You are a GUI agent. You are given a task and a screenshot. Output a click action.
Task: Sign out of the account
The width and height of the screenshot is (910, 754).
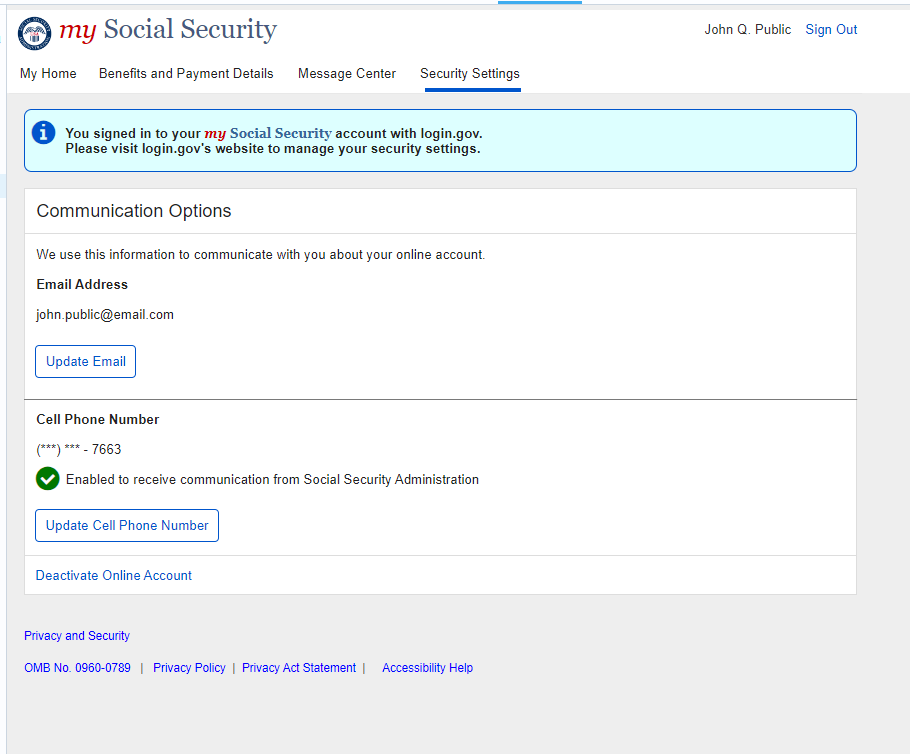coord(831,30)
